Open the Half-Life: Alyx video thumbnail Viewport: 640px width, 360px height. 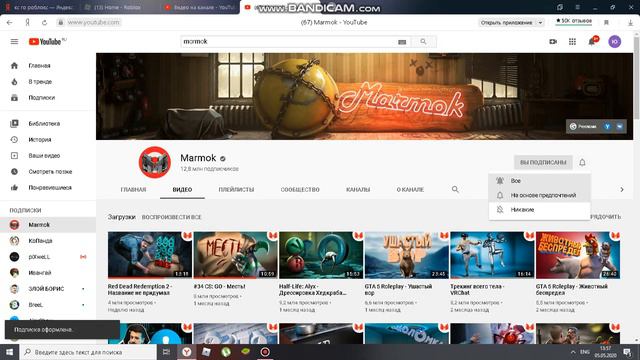click(x=321, y=256)
